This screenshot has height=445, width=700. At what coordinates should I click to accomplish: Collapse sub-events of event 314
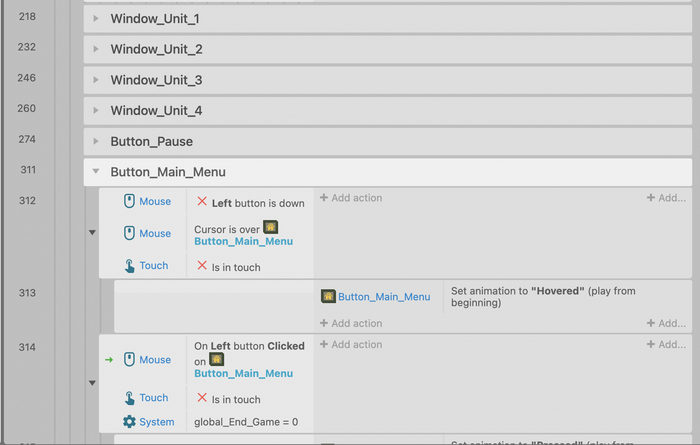point(92,382)
